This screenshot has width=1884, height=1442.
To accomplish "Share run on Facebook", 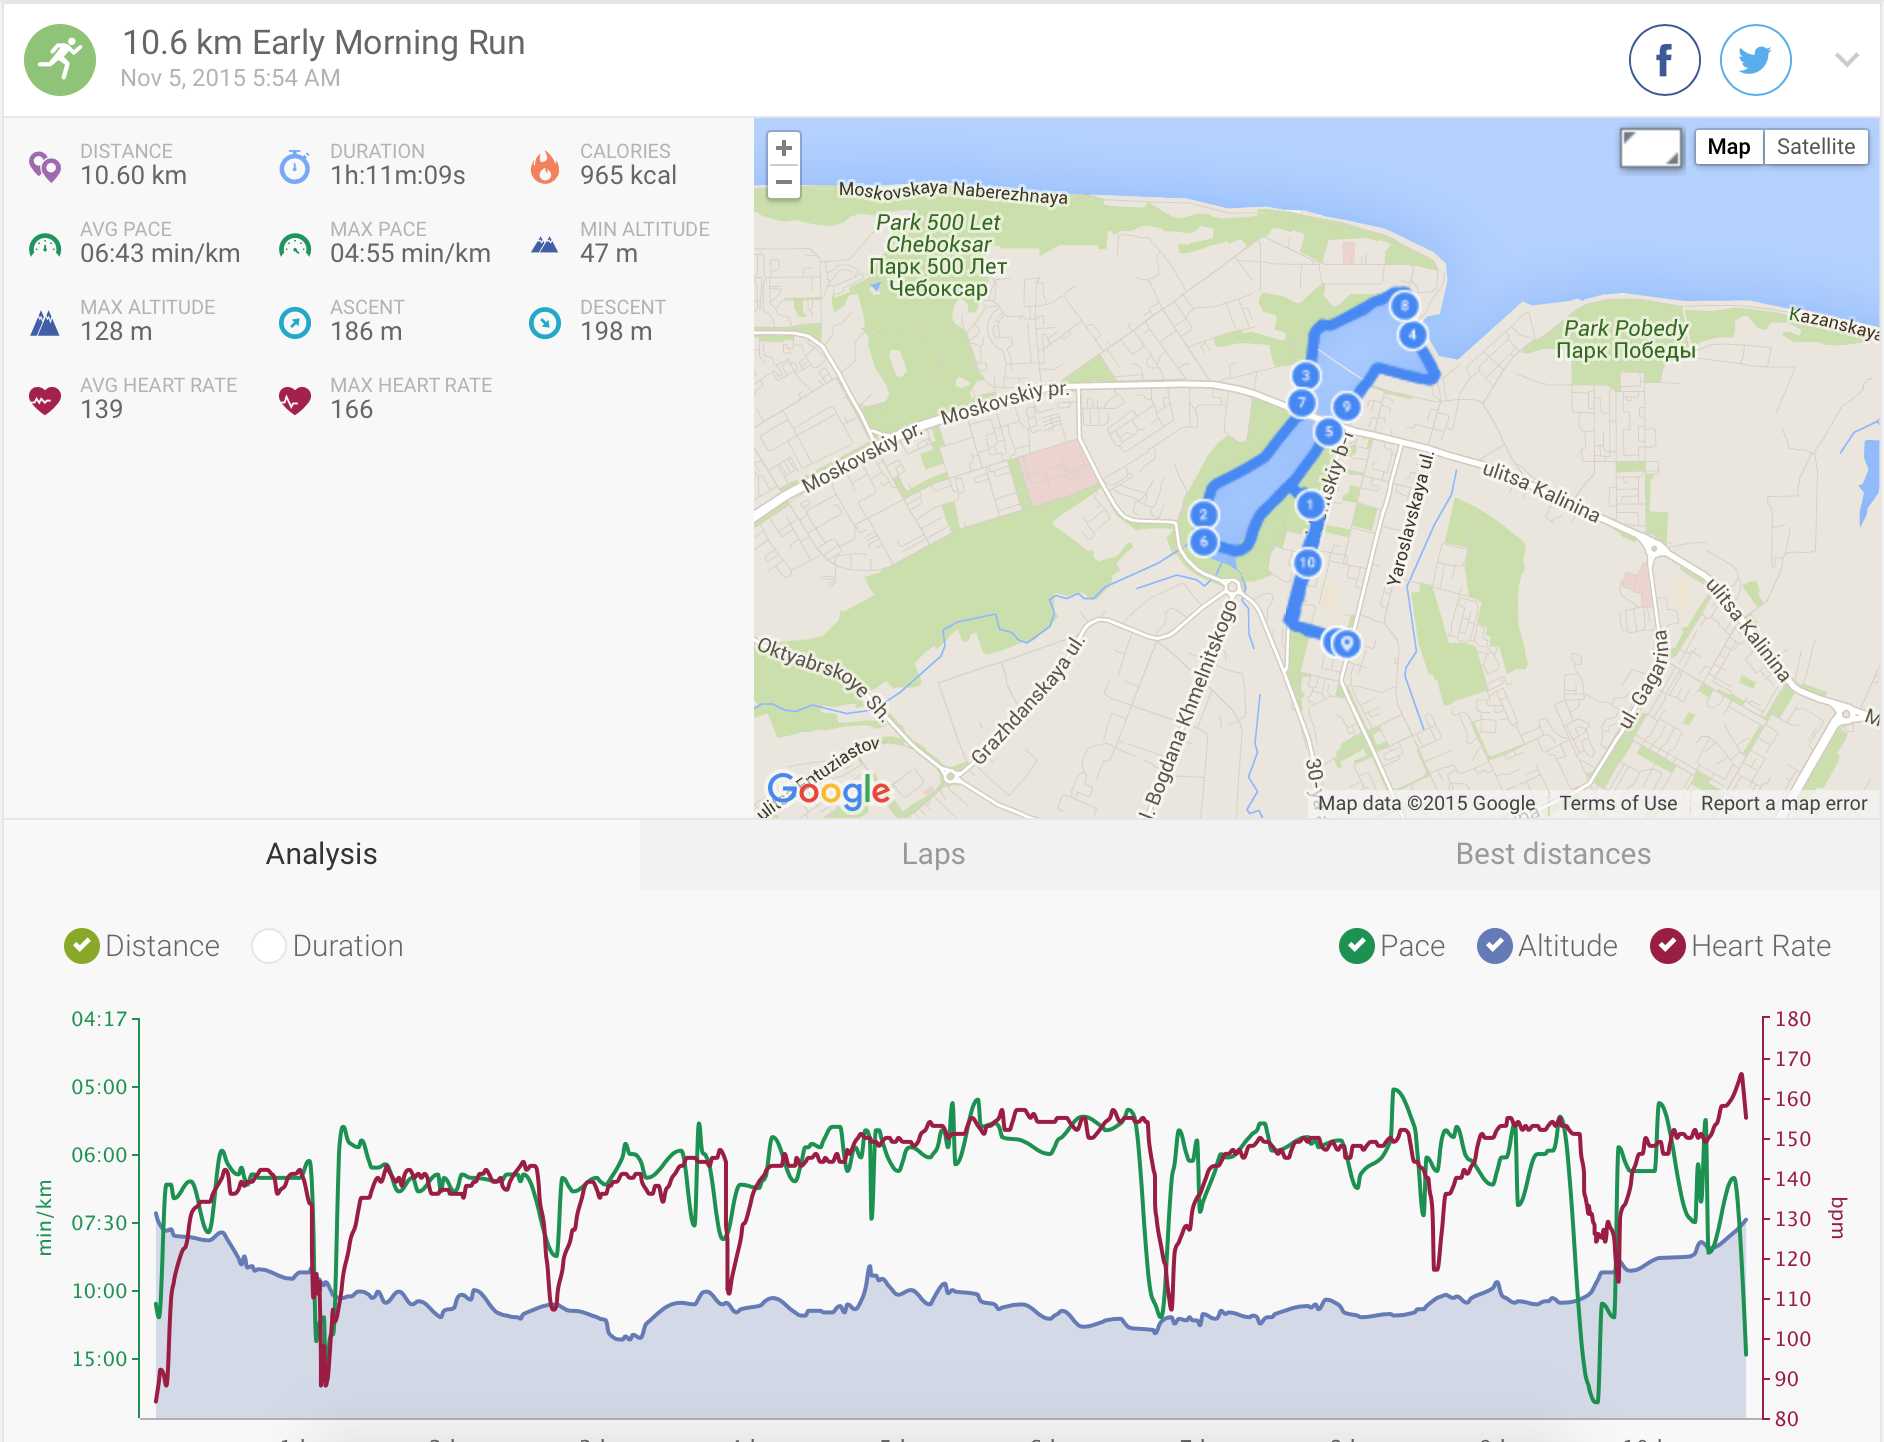I will coord(1664,60).
